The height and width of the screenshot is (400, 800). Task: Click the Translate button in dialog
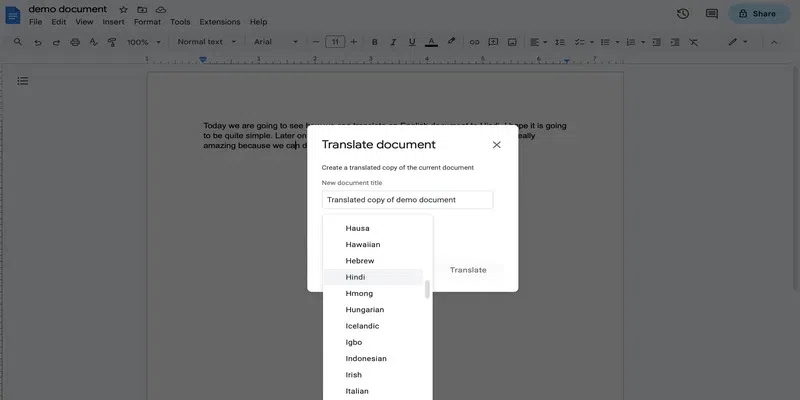(468, 270)
